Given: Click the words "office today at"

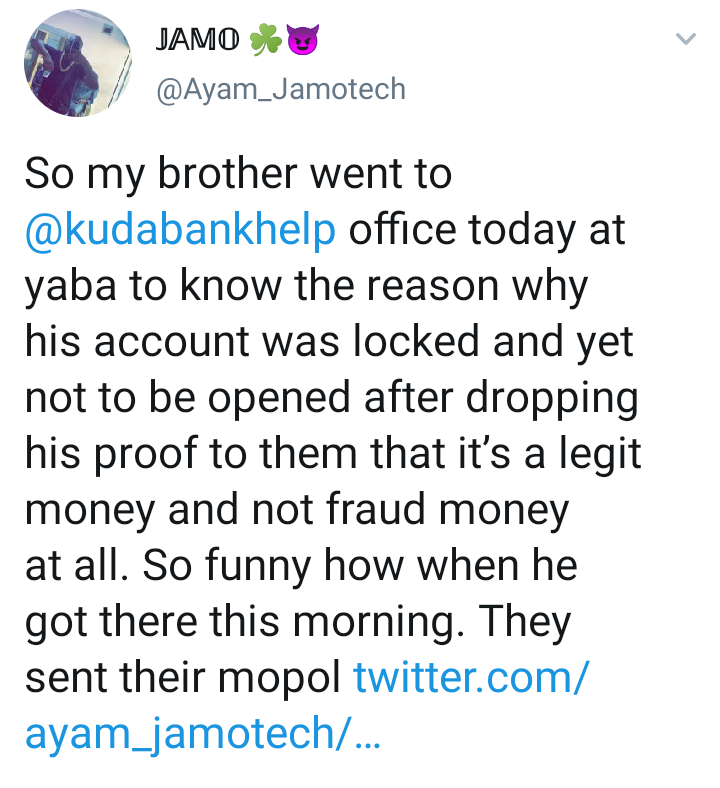Looking at the screenshot, I should pos(487,231).
